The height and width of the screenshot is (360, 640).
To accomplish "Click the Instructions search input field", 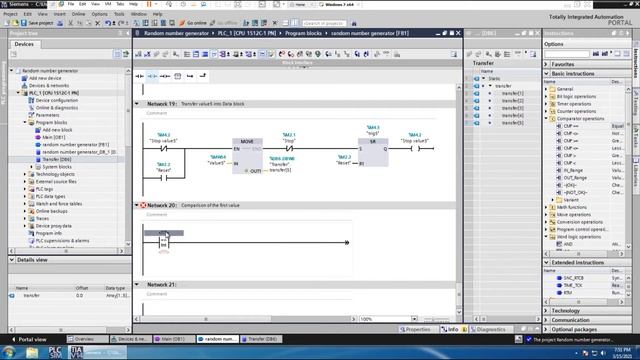I will click(567, 54).
